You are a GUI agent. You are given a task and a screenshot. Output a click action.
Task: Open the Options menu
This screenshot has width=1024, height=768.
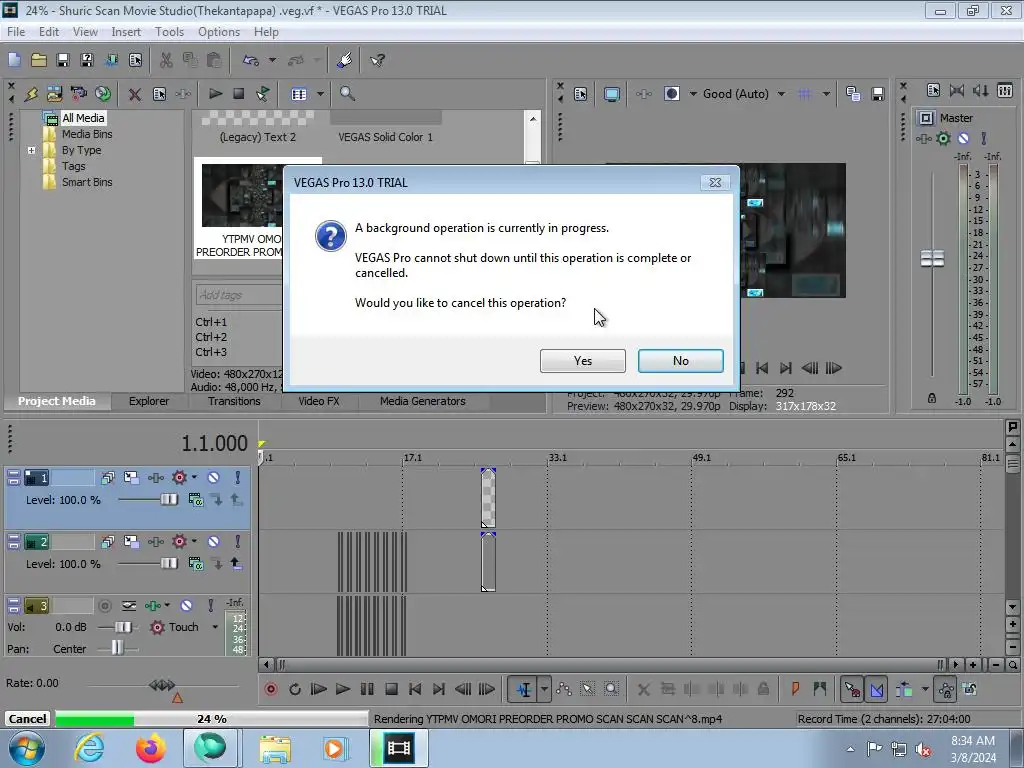(x=219, y=31)
